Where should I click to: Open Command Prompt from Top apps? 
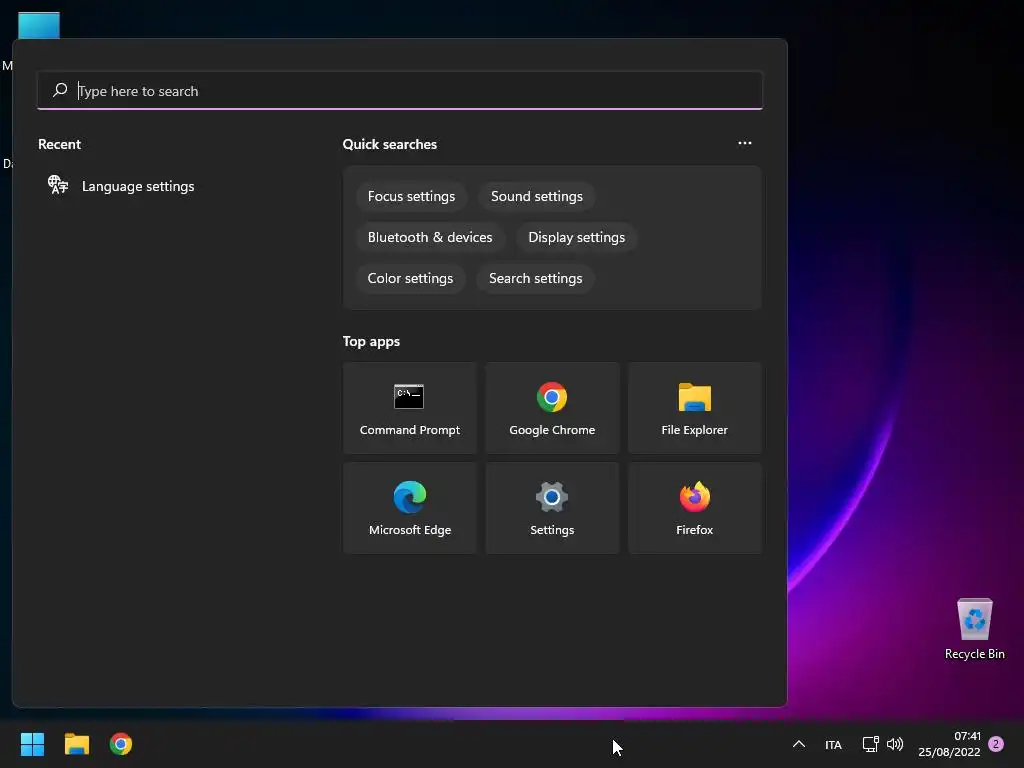point(409,408)
